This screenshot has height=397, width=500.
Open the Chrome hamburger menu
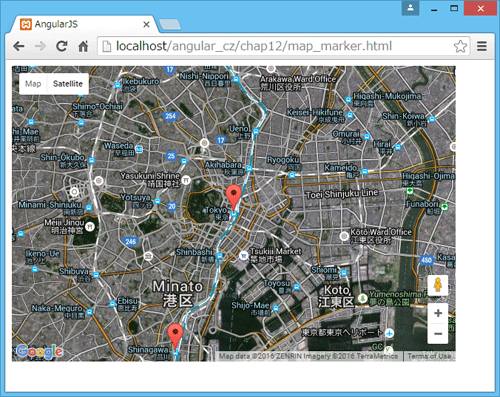pyautogui.click(x=482, y=46)
